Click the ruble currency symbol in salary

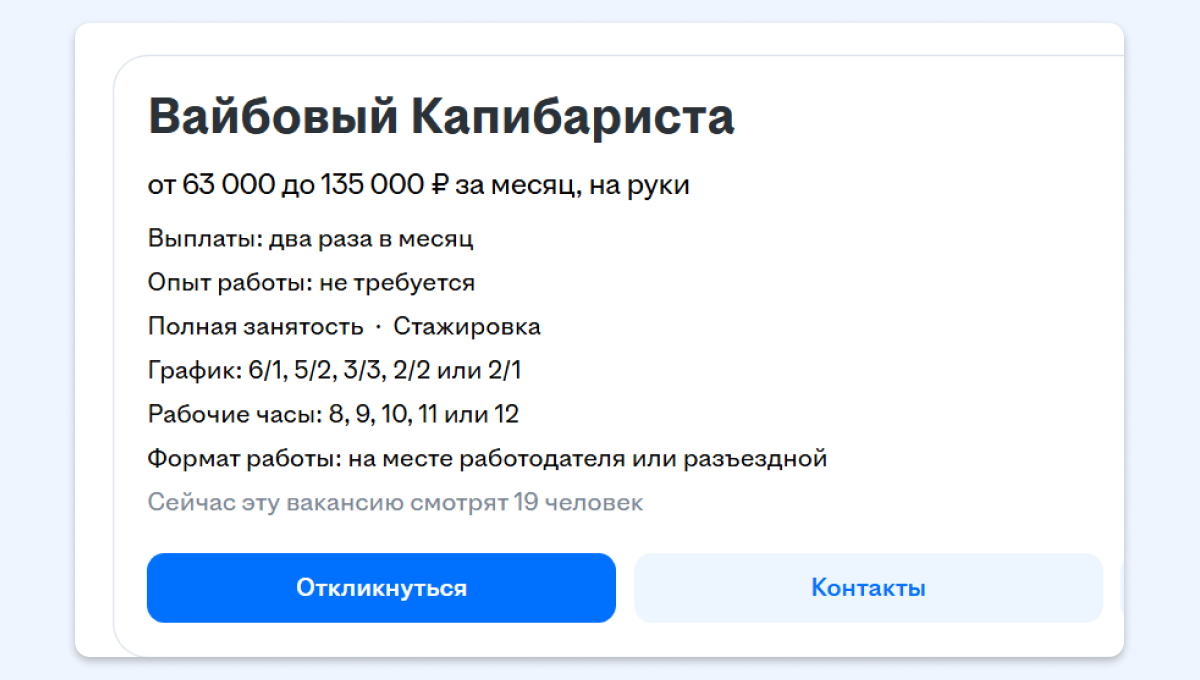440,185
